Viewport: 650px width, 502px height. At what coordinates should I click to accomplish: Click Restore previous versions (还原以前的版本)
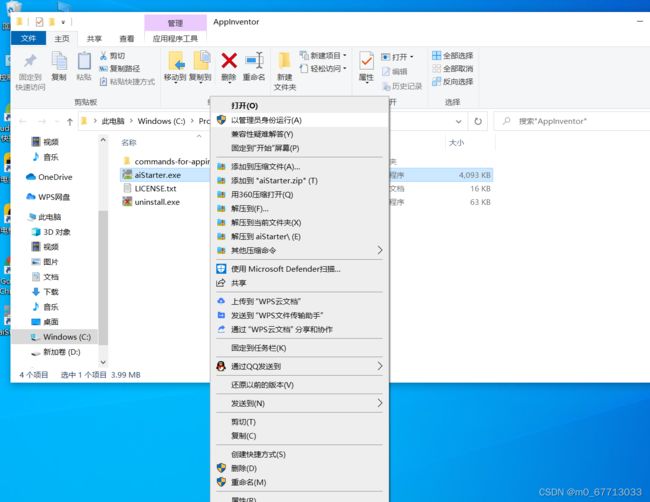tap(299, 385)
